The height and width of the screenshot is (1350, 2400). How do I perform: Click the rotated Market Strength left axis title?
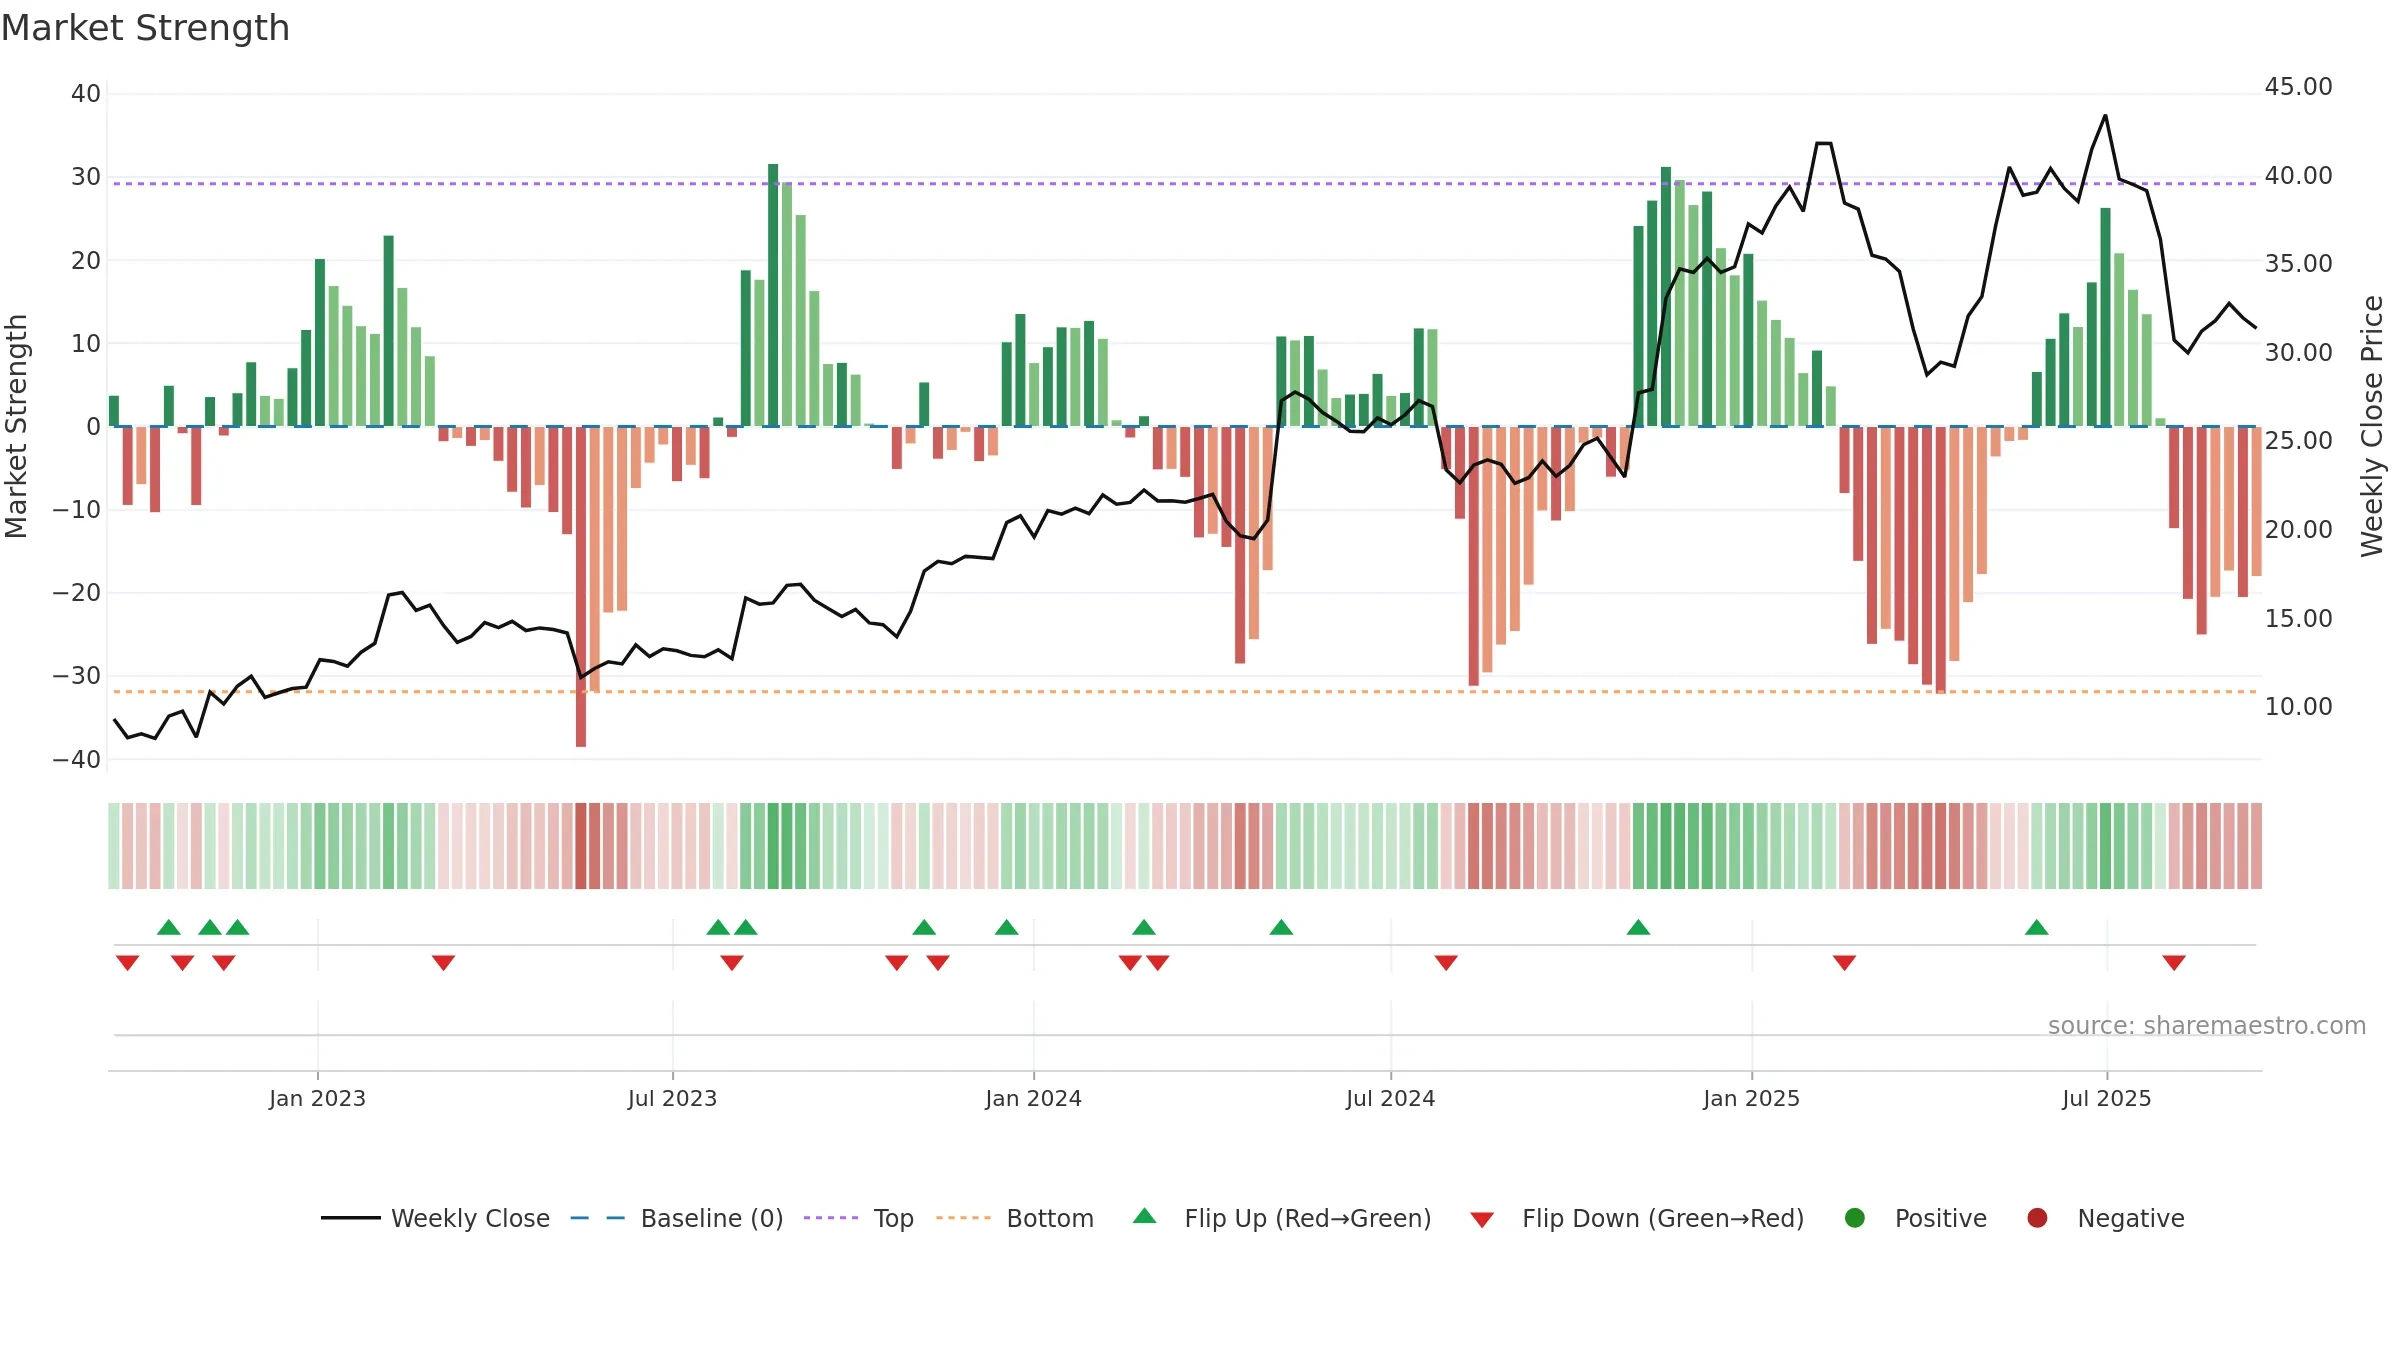coord(16,426)
